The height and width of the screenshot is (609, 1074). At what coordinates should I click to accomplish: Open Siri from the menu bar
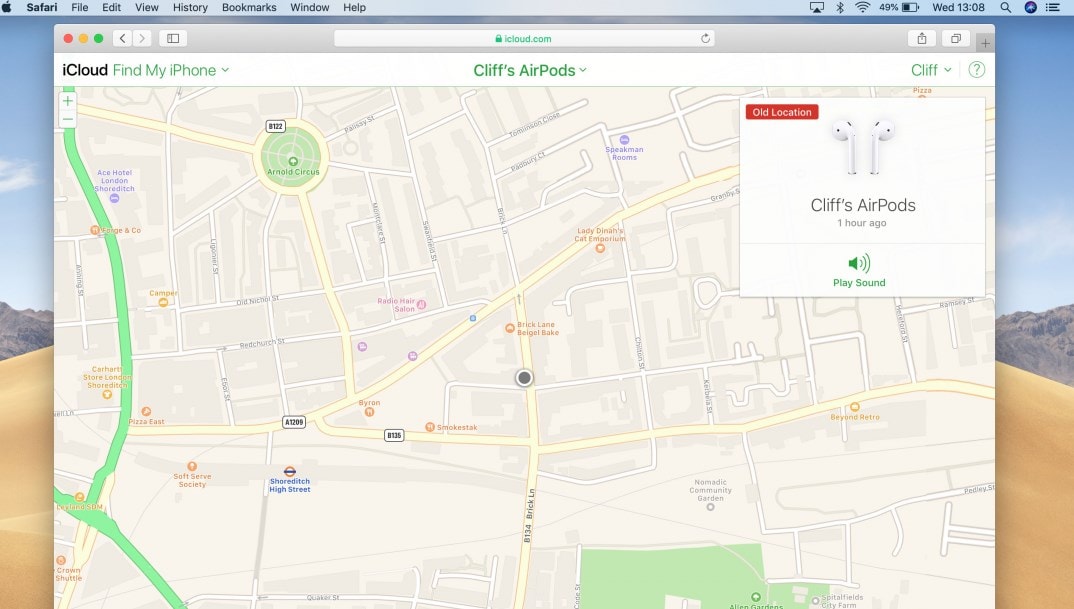click(1030, 8)
